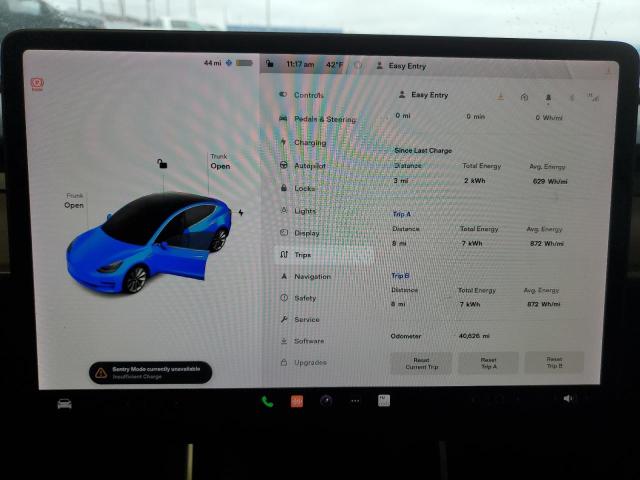
Task: Open the Upgrades menu
Action: point(304,362)
